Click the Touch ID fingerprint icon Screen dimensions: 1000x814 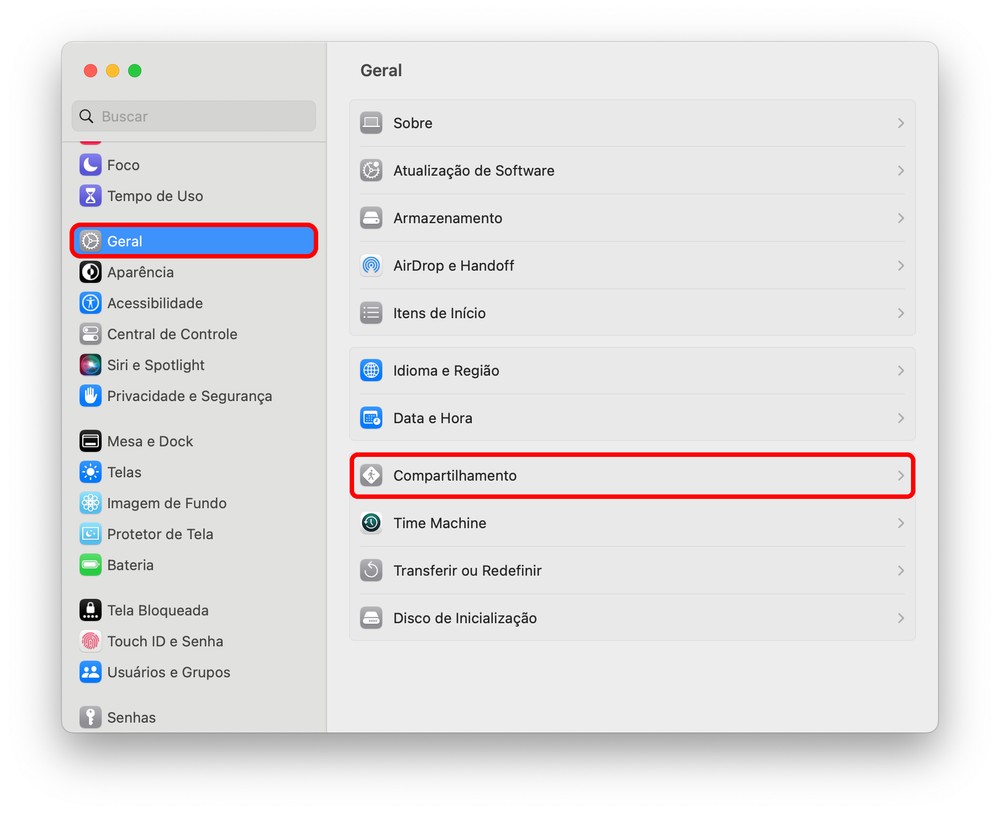coord(91,641)
